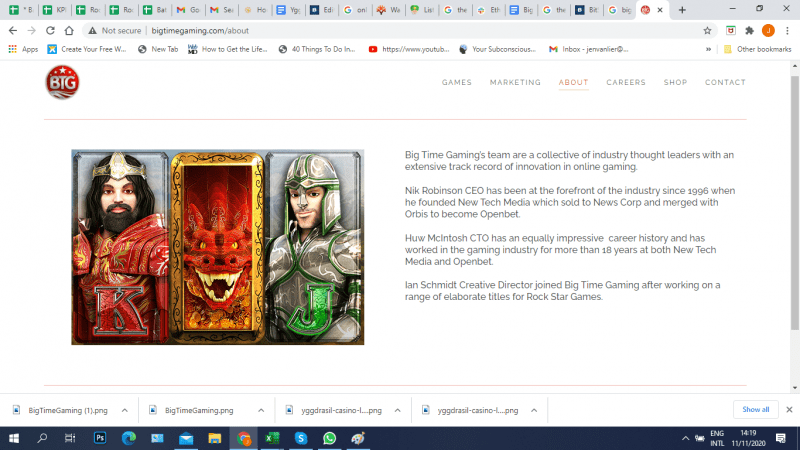Click the Big Time Gaming logo

[x=62, y=82]
